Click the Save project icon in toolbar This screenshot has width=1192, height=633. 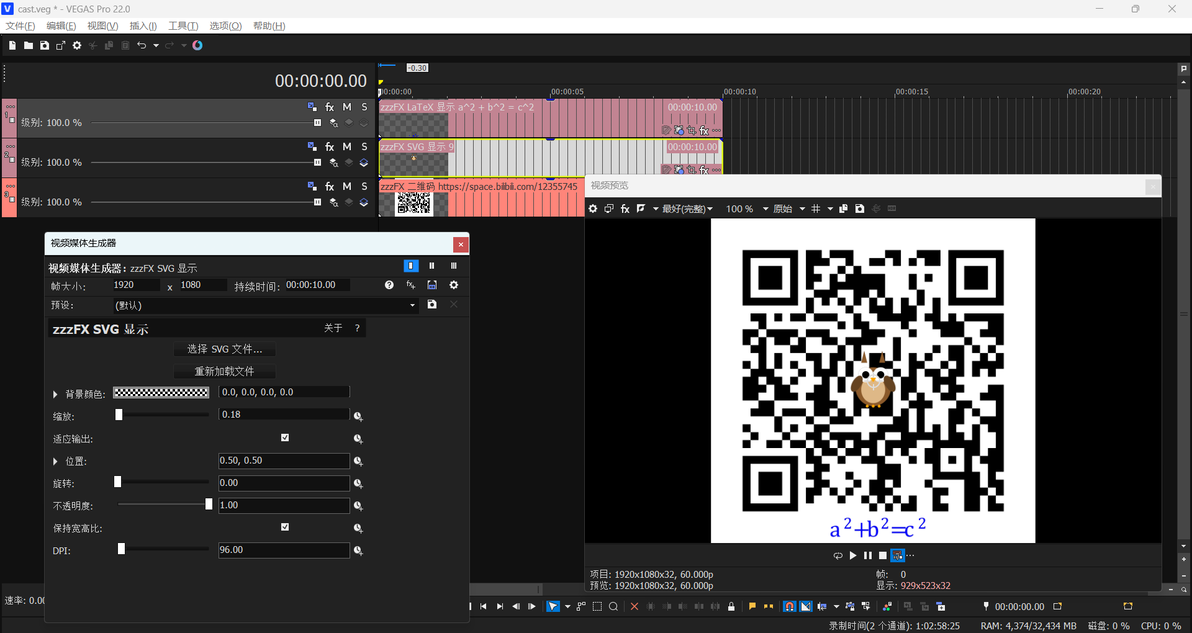(x=44, y=46)
